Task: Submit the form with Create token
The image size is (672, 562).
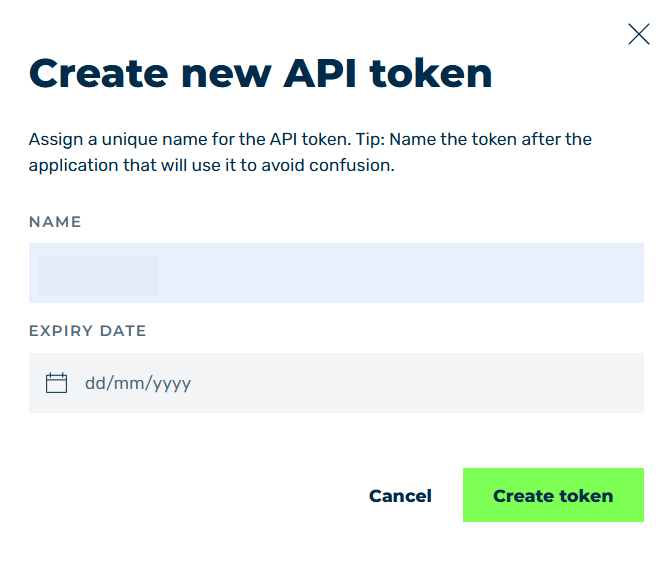Action: (553, 495)
